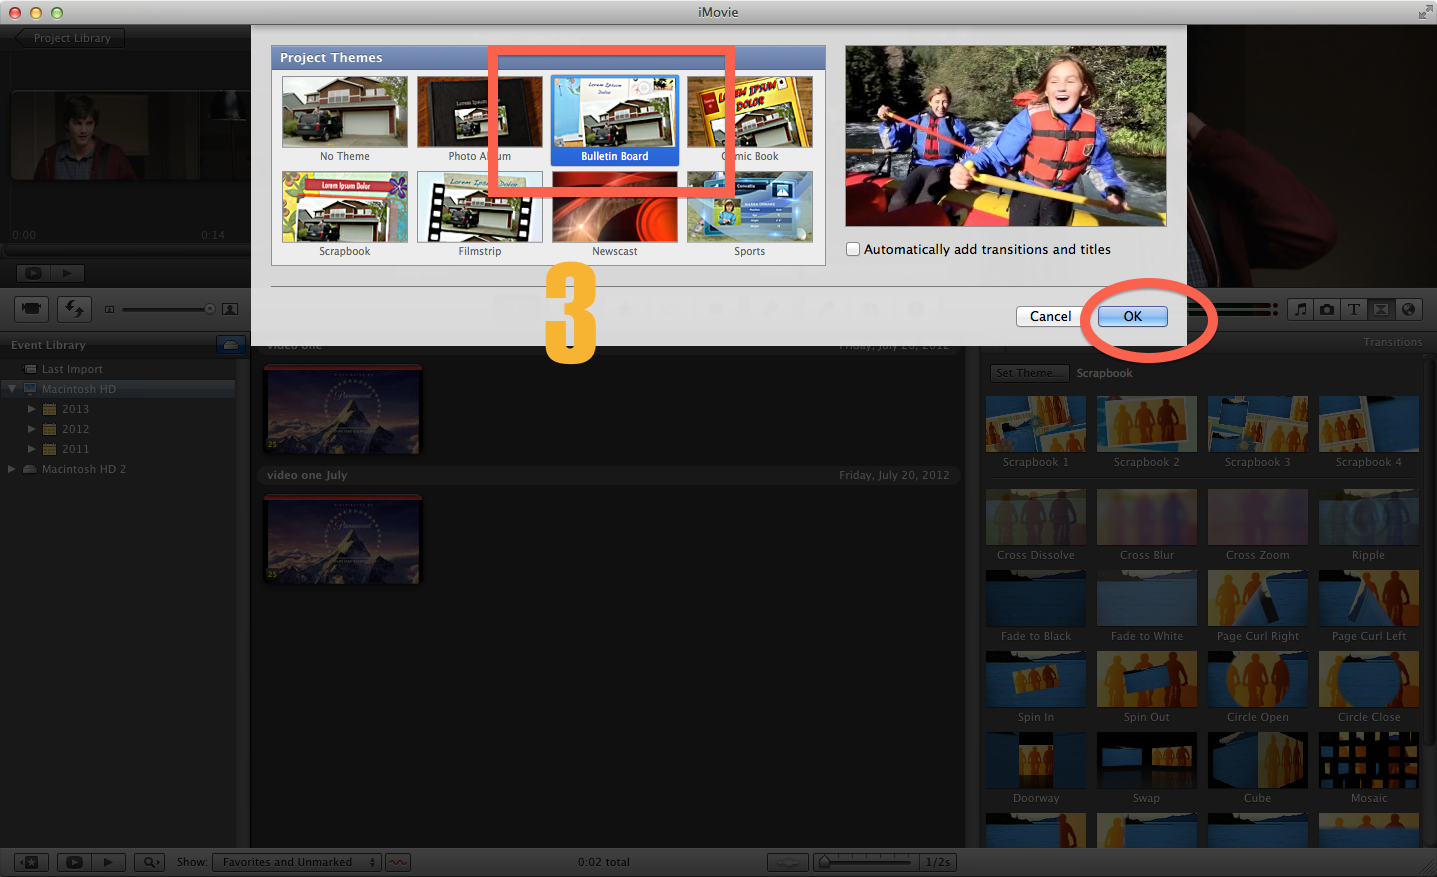Play project from beginning
1437x877 pixels.
pyautogui.click(x=67, y=272)
